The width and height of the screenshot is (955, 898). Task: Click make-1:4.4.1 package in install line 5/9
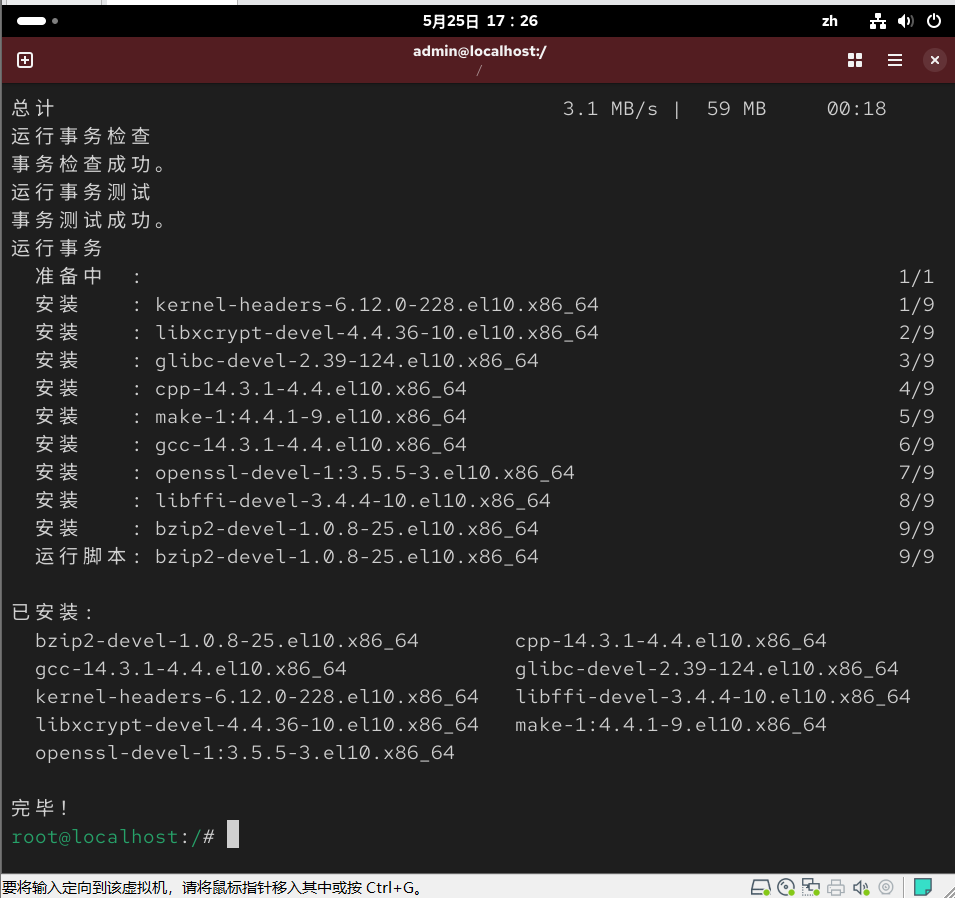(x=311, y=417)
